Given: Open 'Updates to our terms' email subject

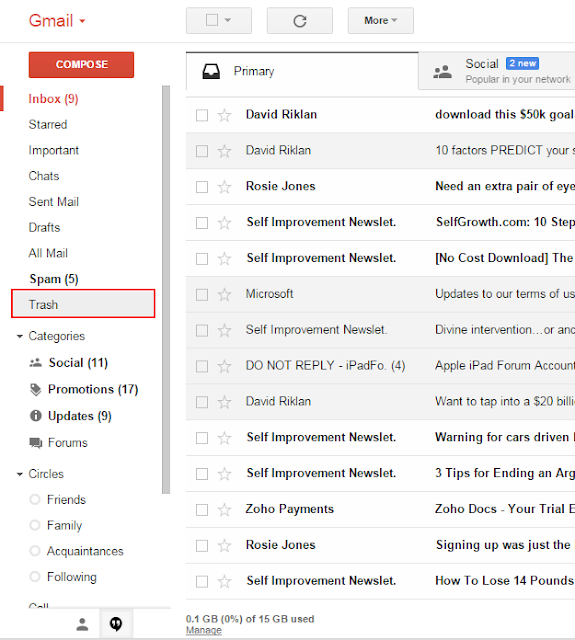Looking at the screenshot, I should click(505, 294).
